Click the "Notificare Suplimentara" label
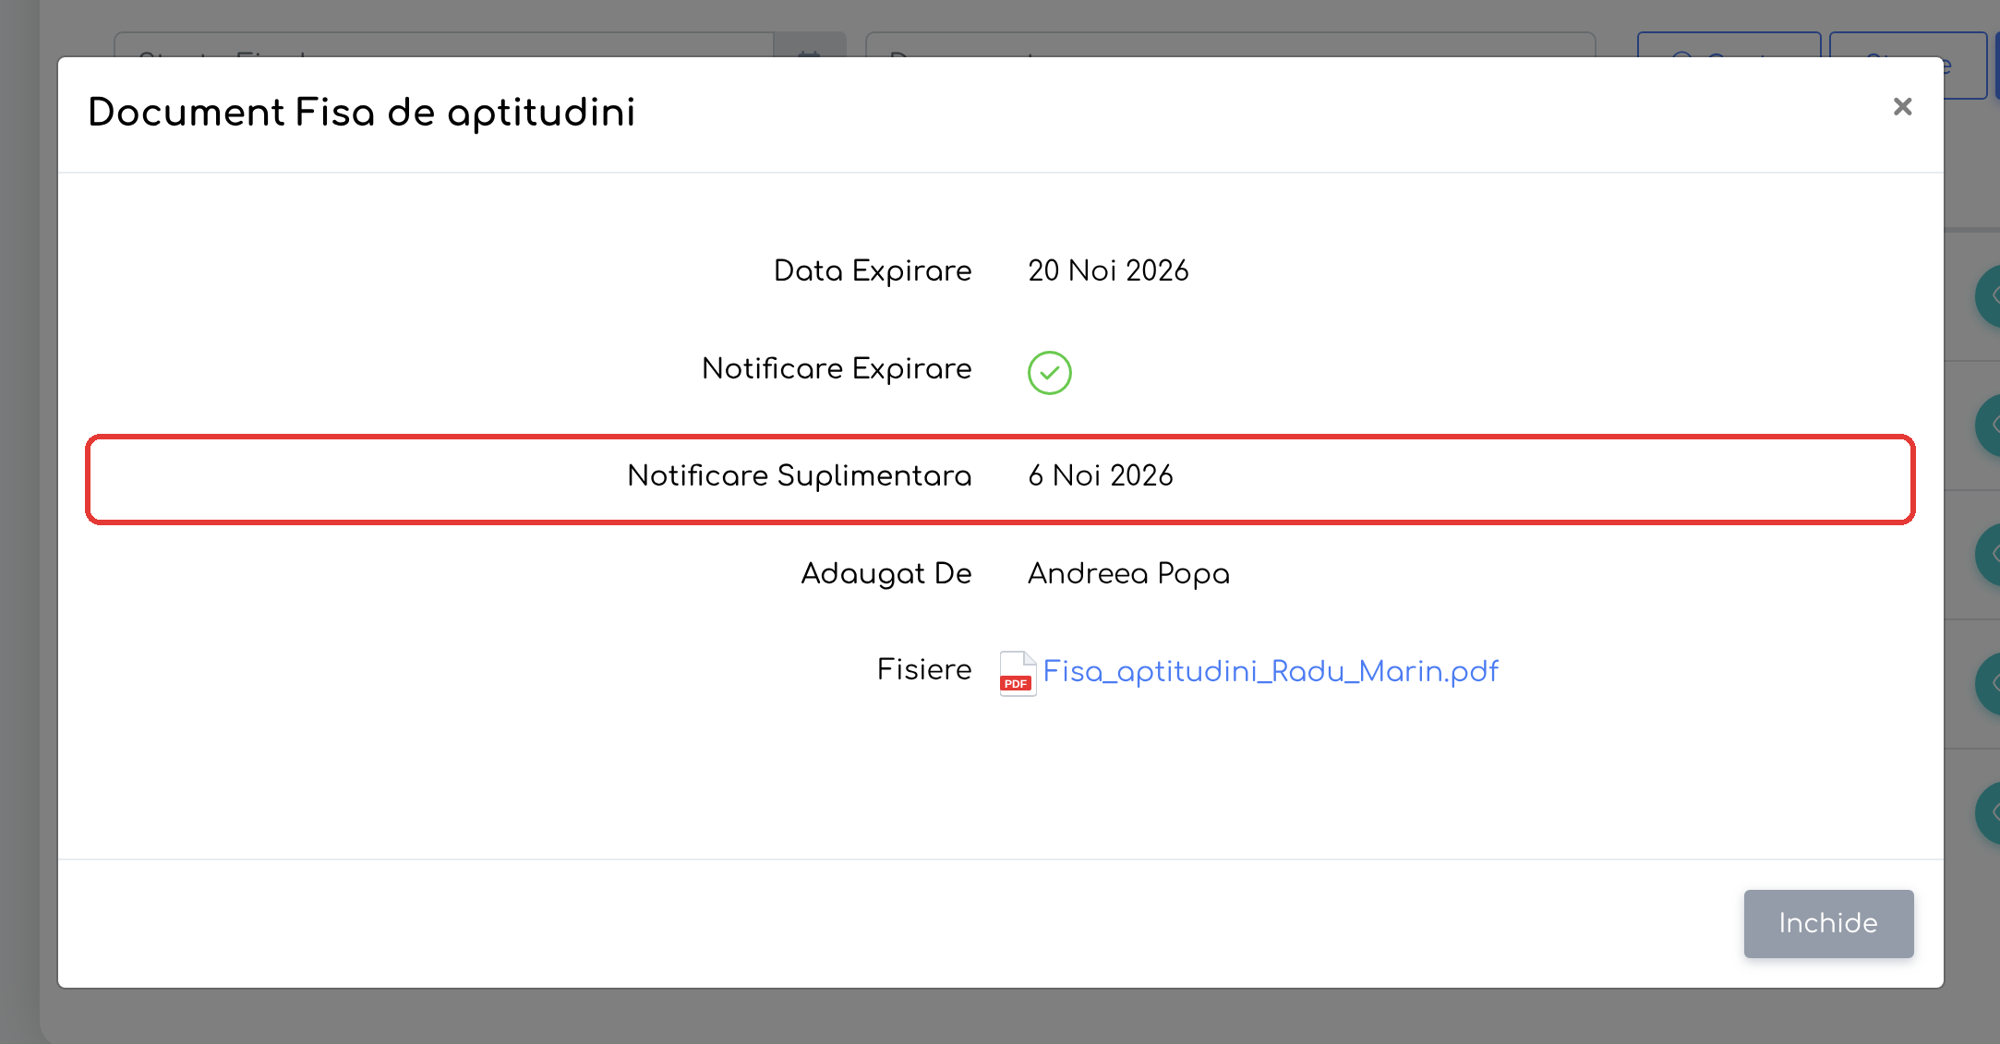 (799, 476)
